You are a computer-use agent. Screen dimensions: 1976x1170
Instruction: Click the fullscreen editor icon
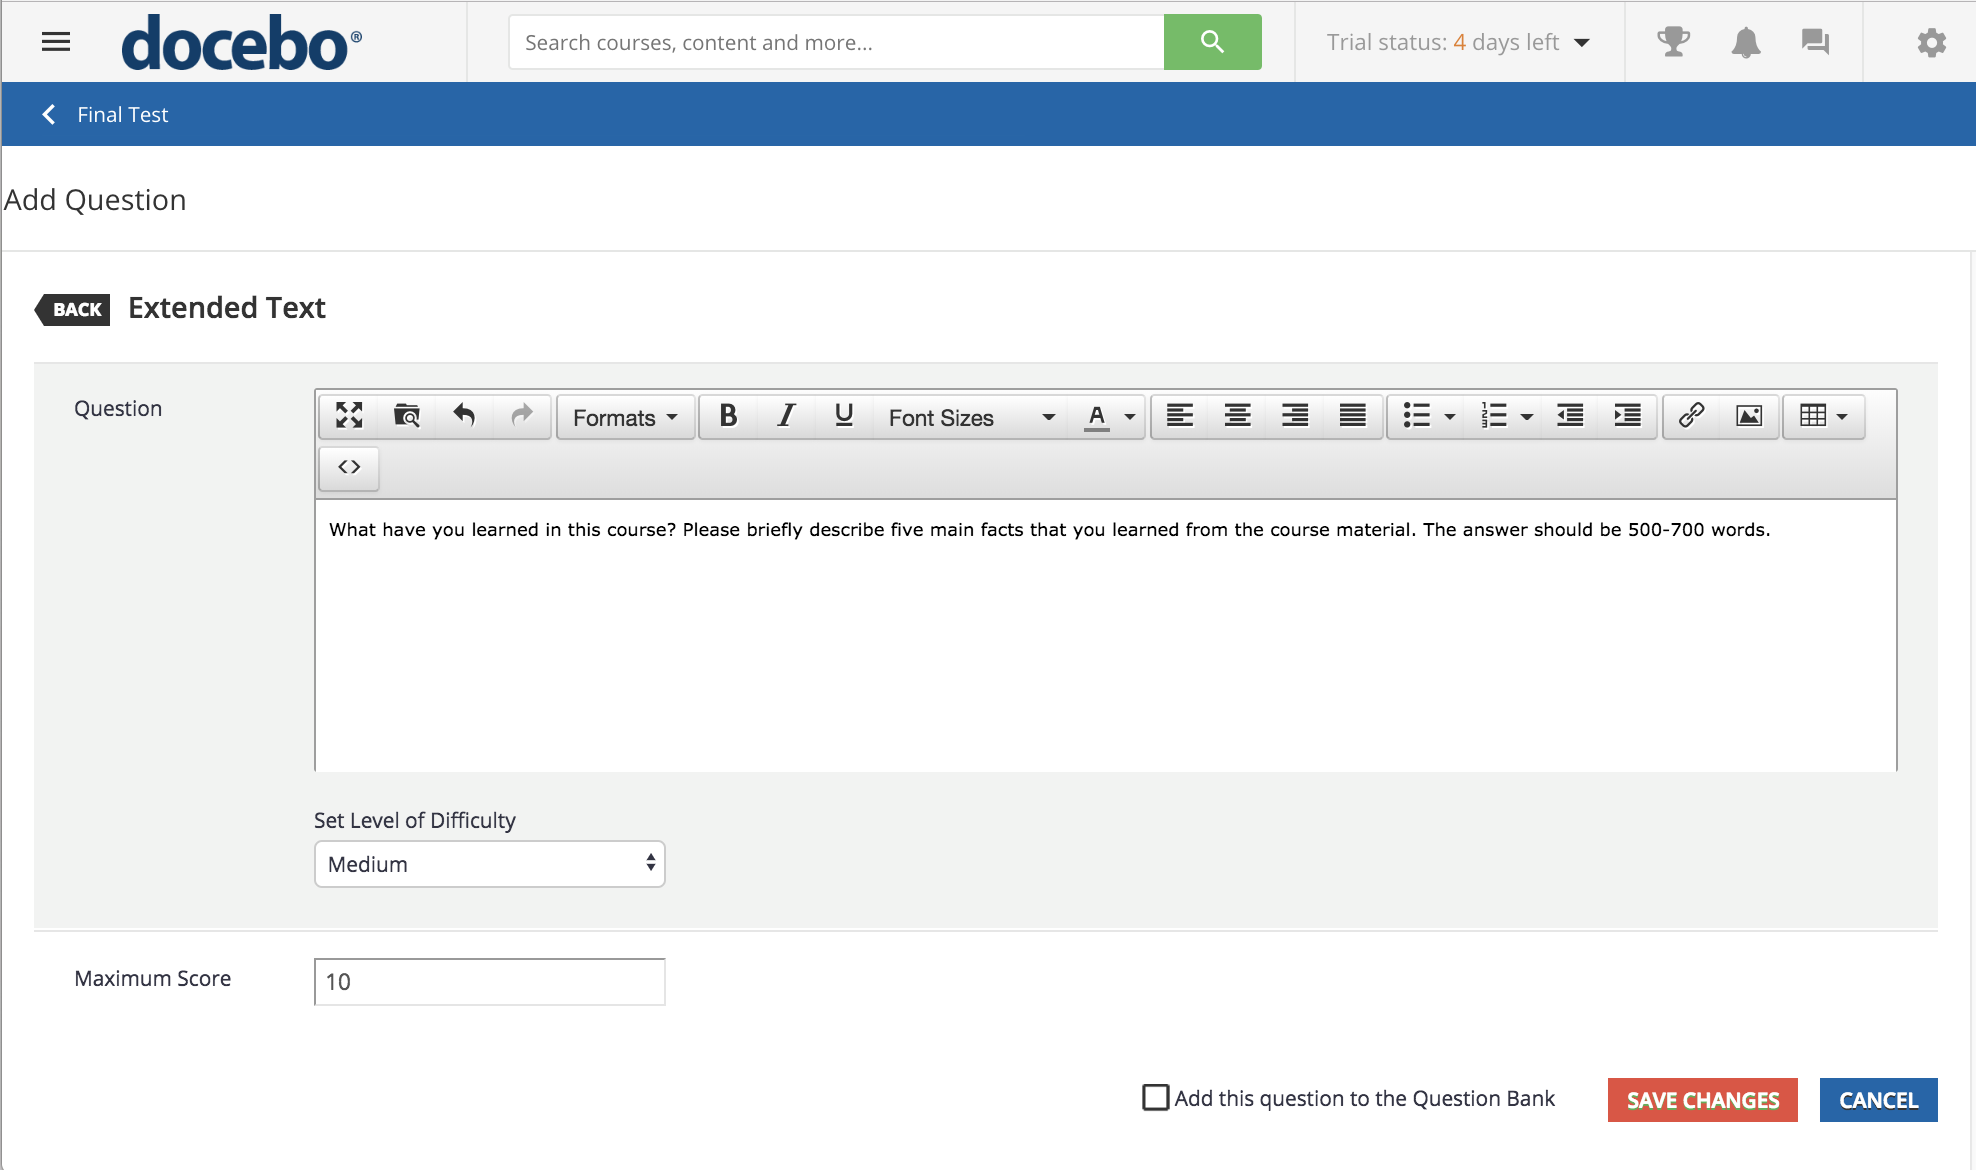[349, 416]
